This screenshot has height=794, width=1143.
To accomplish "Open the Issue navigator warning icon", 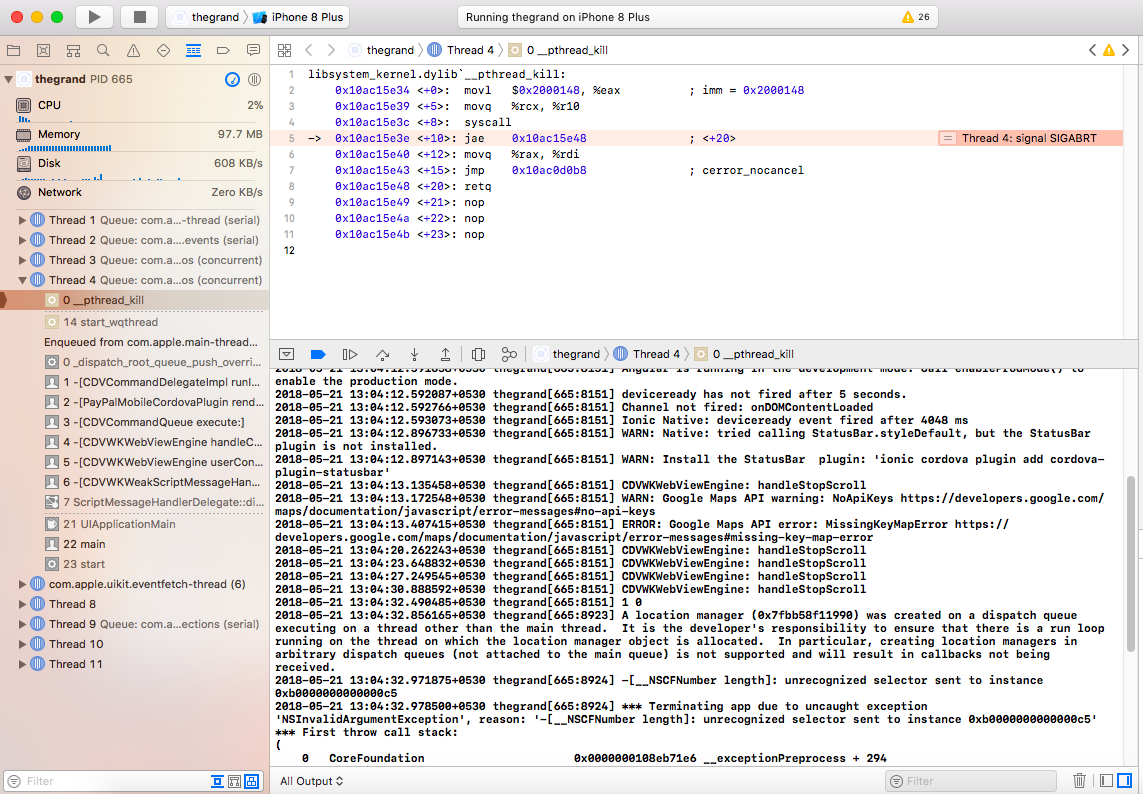I will pos(133,50).
